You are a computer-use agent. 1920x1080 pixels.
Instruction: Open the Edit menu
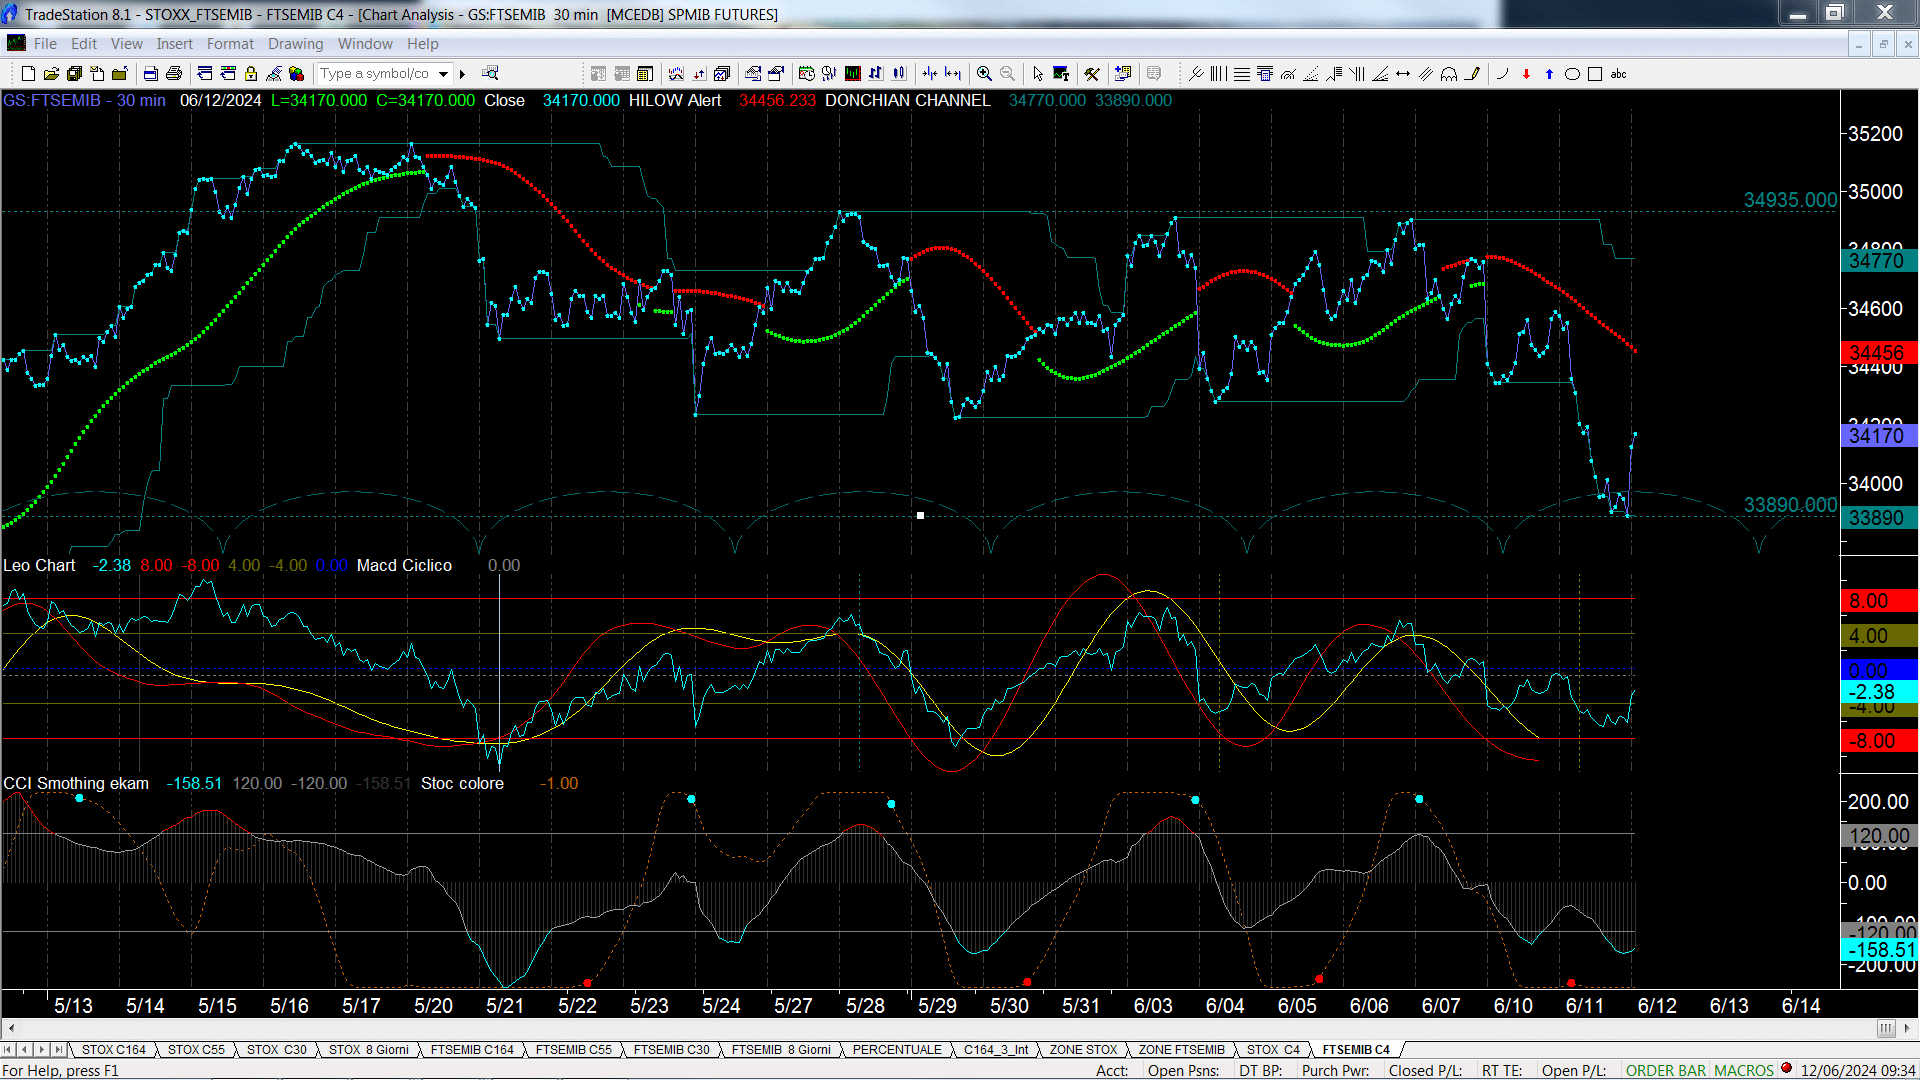coord(84,44)
